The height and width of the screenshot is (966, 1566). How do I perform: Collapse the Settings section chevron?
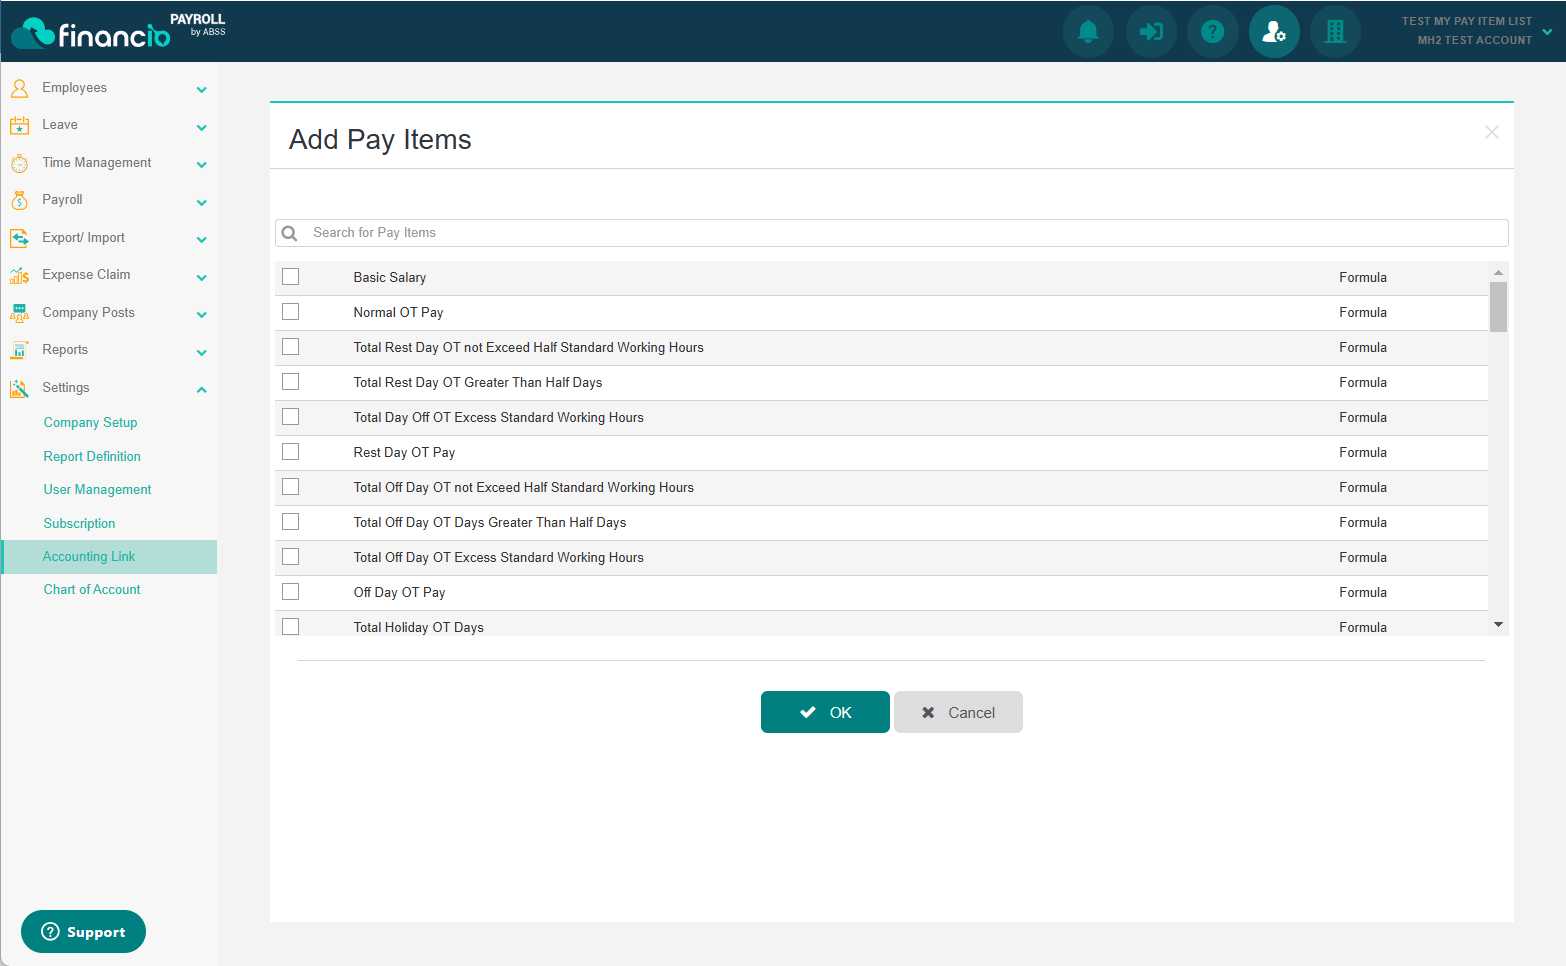click(201, 389)
